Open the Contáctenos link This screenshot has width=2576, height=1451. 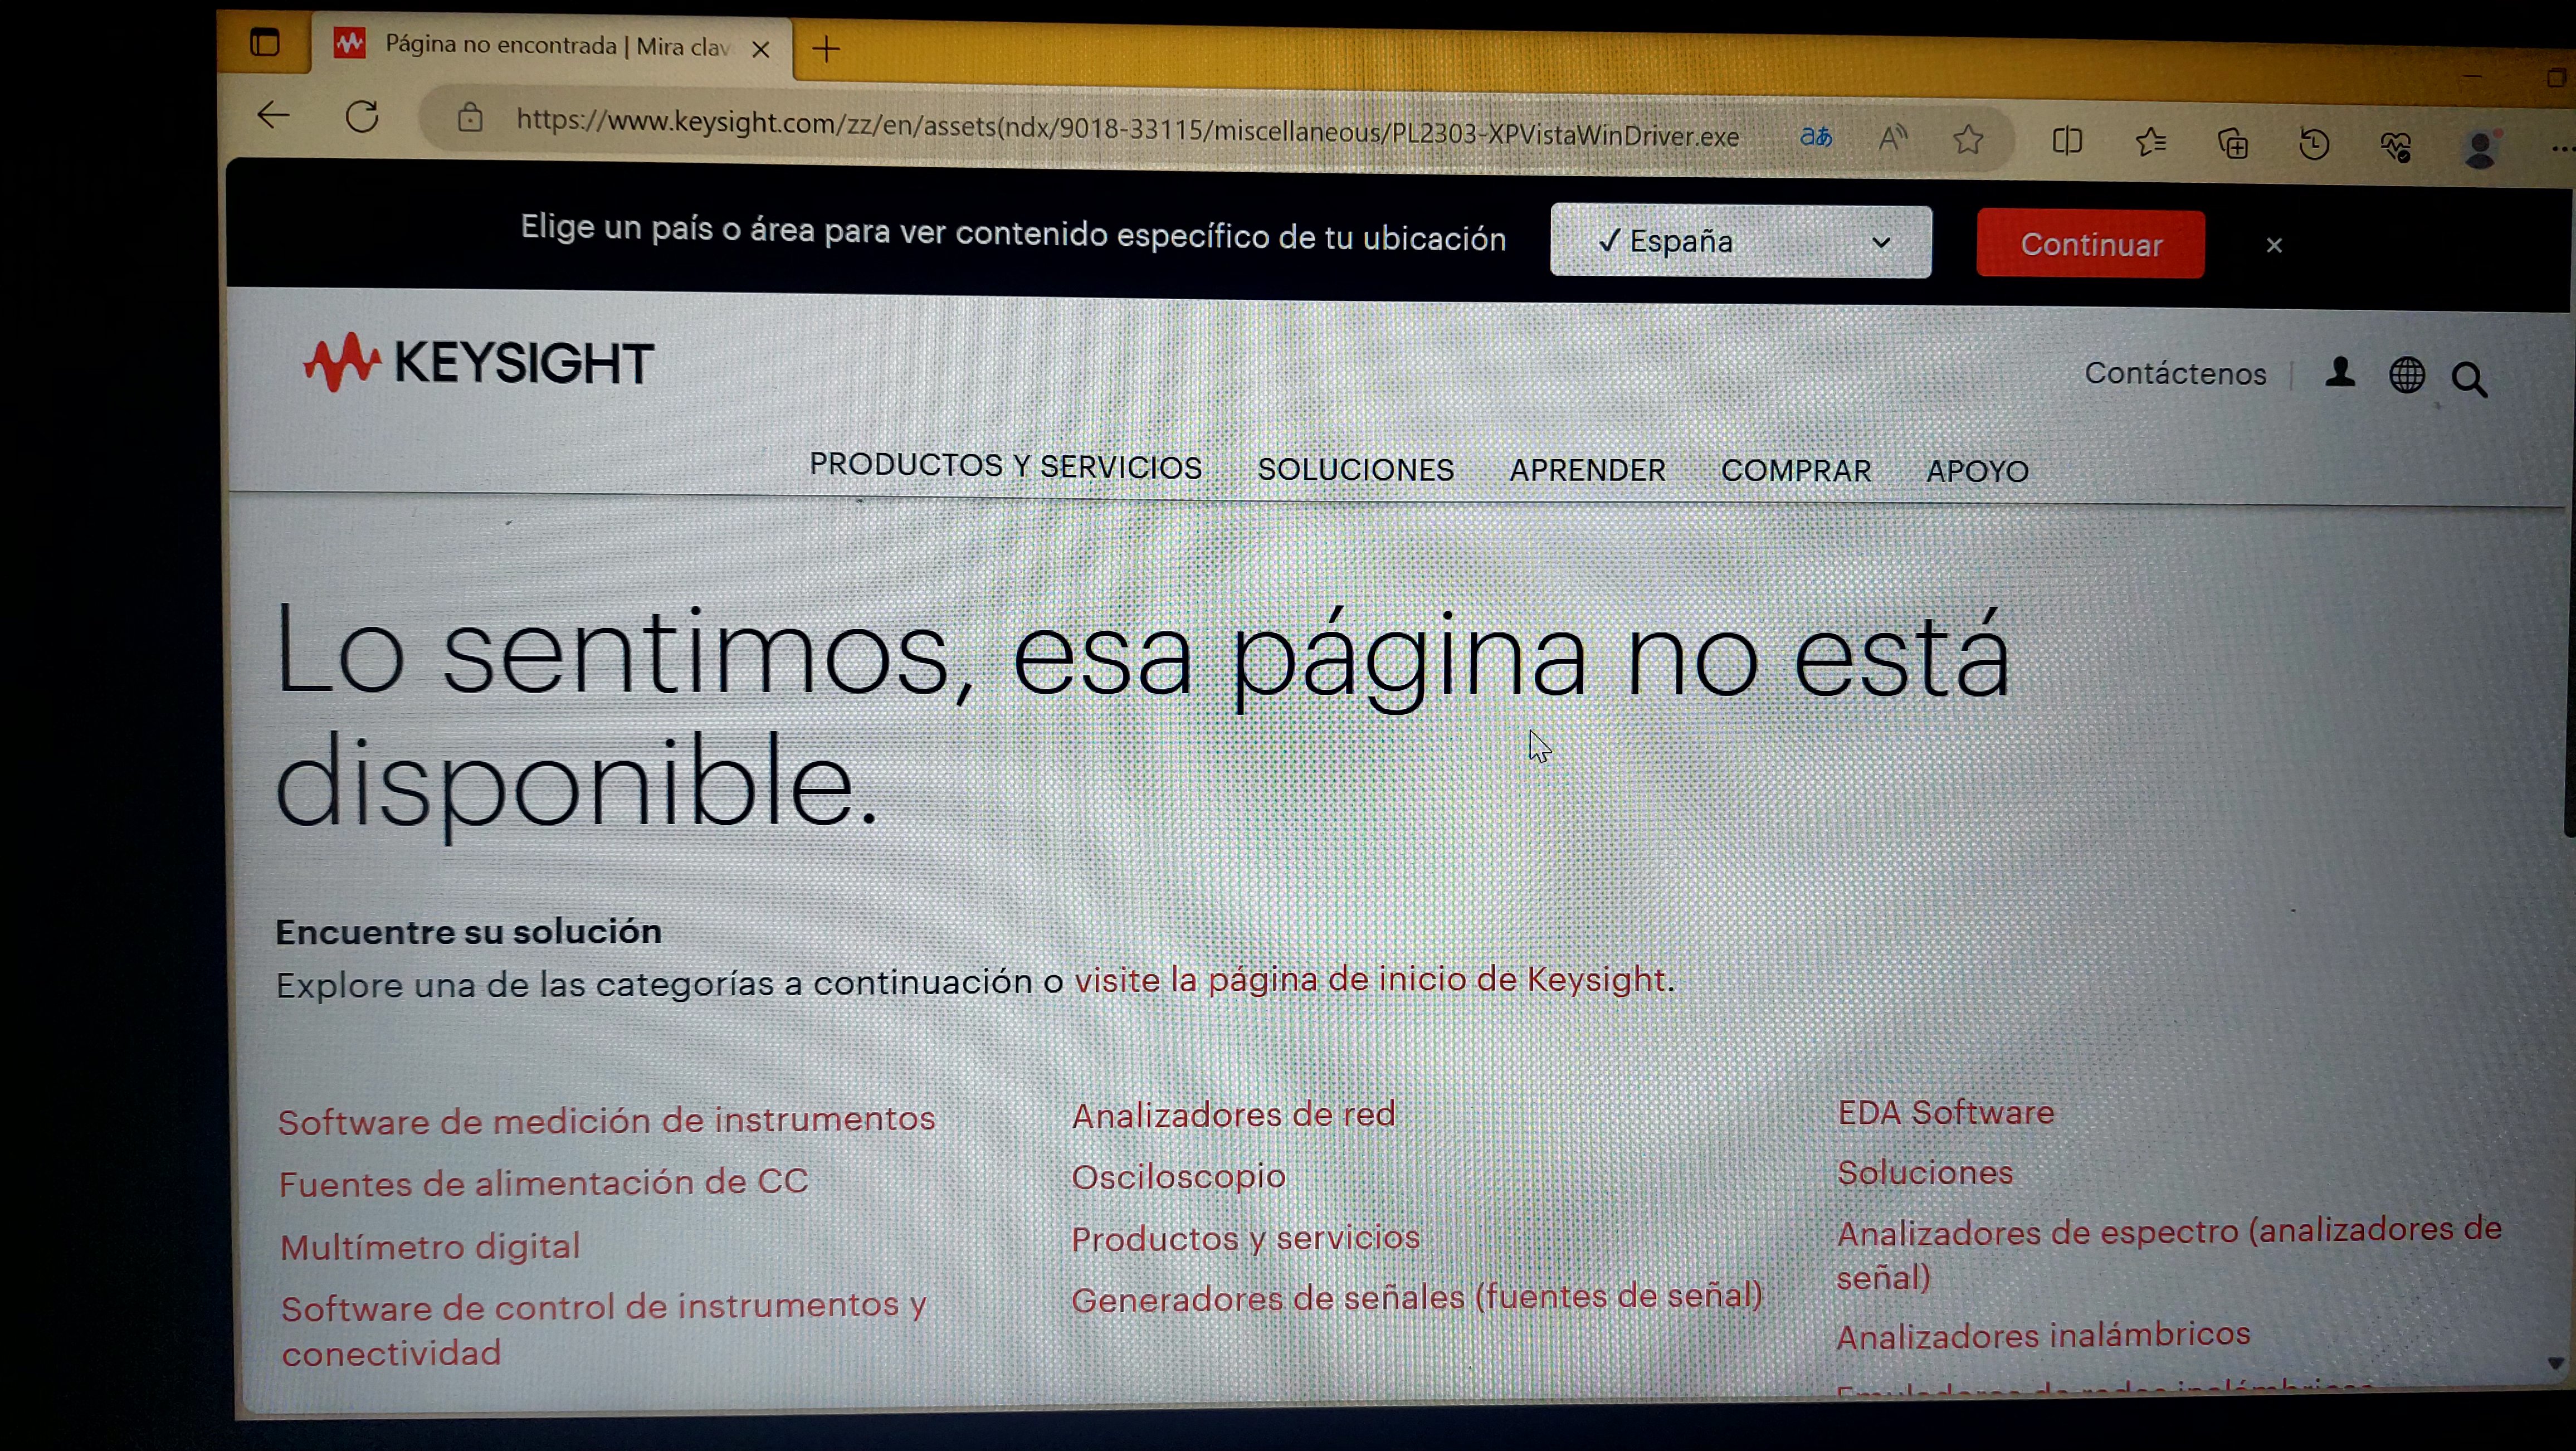pyautogui.click(x=2175, y=374)
